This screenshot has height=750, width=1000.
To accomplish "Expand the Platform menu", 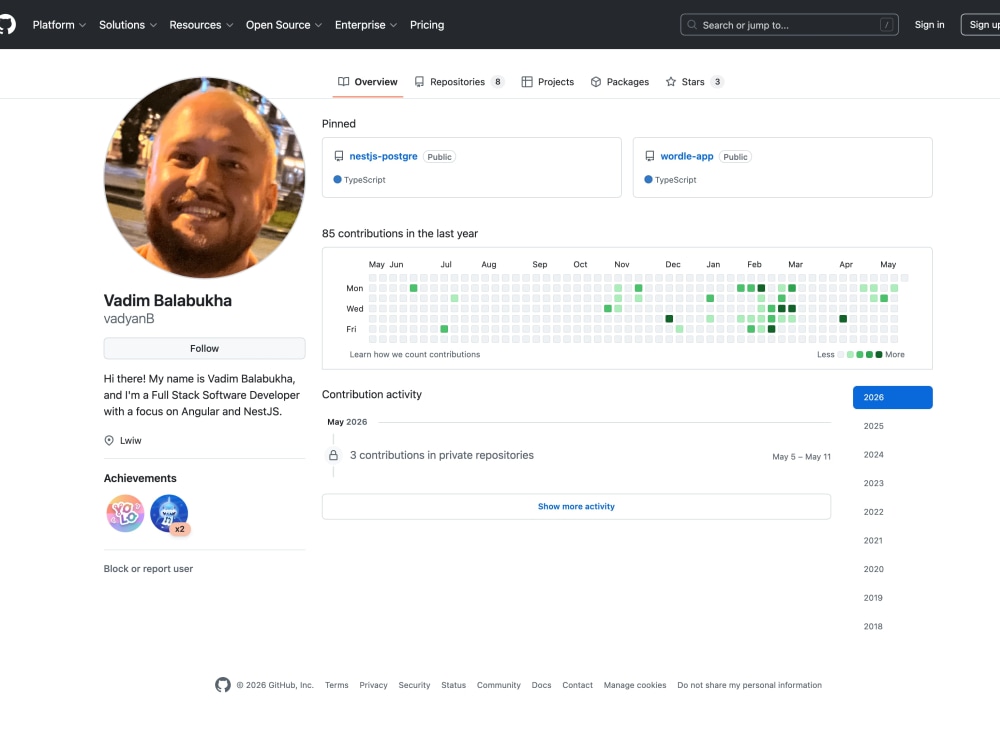I will 59,25.
